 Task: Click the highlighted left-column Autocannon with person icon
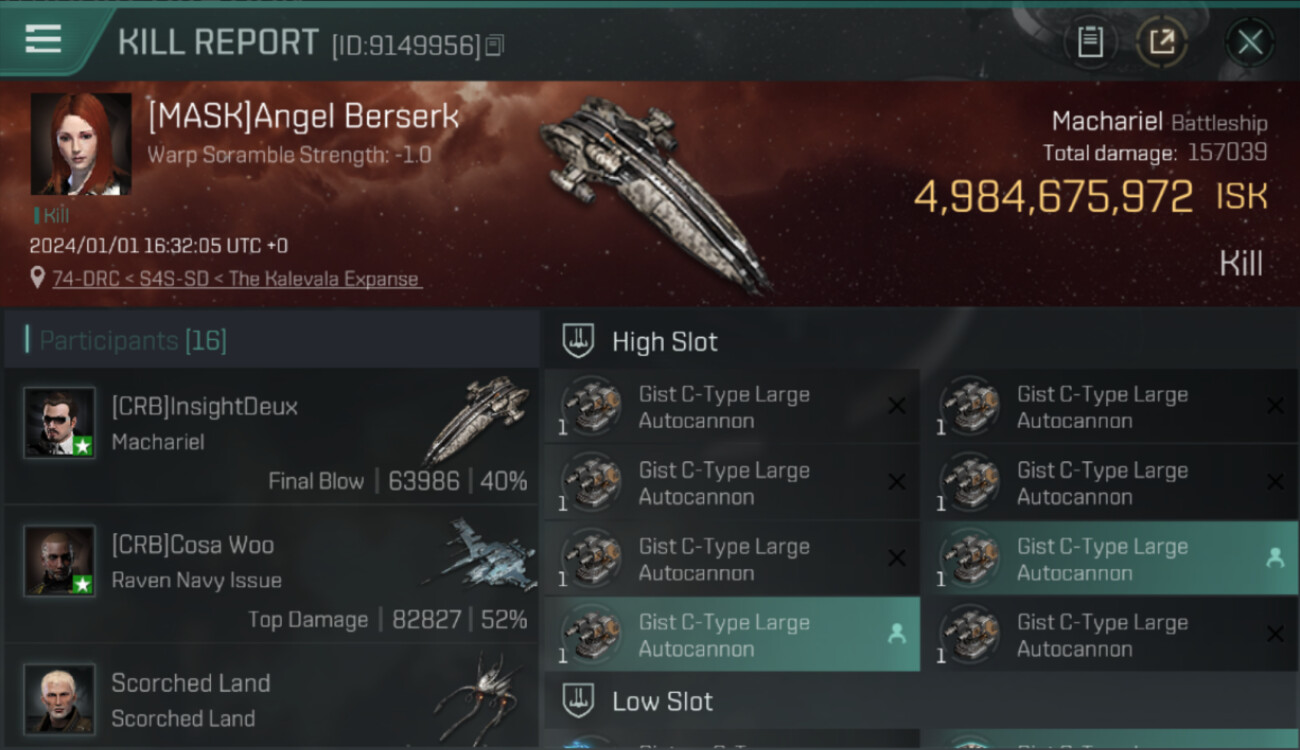(732, 635)
